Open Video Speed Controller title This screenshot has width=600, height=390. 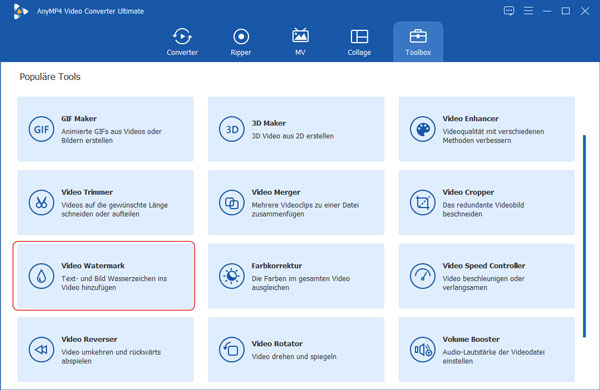coord(484,266)
